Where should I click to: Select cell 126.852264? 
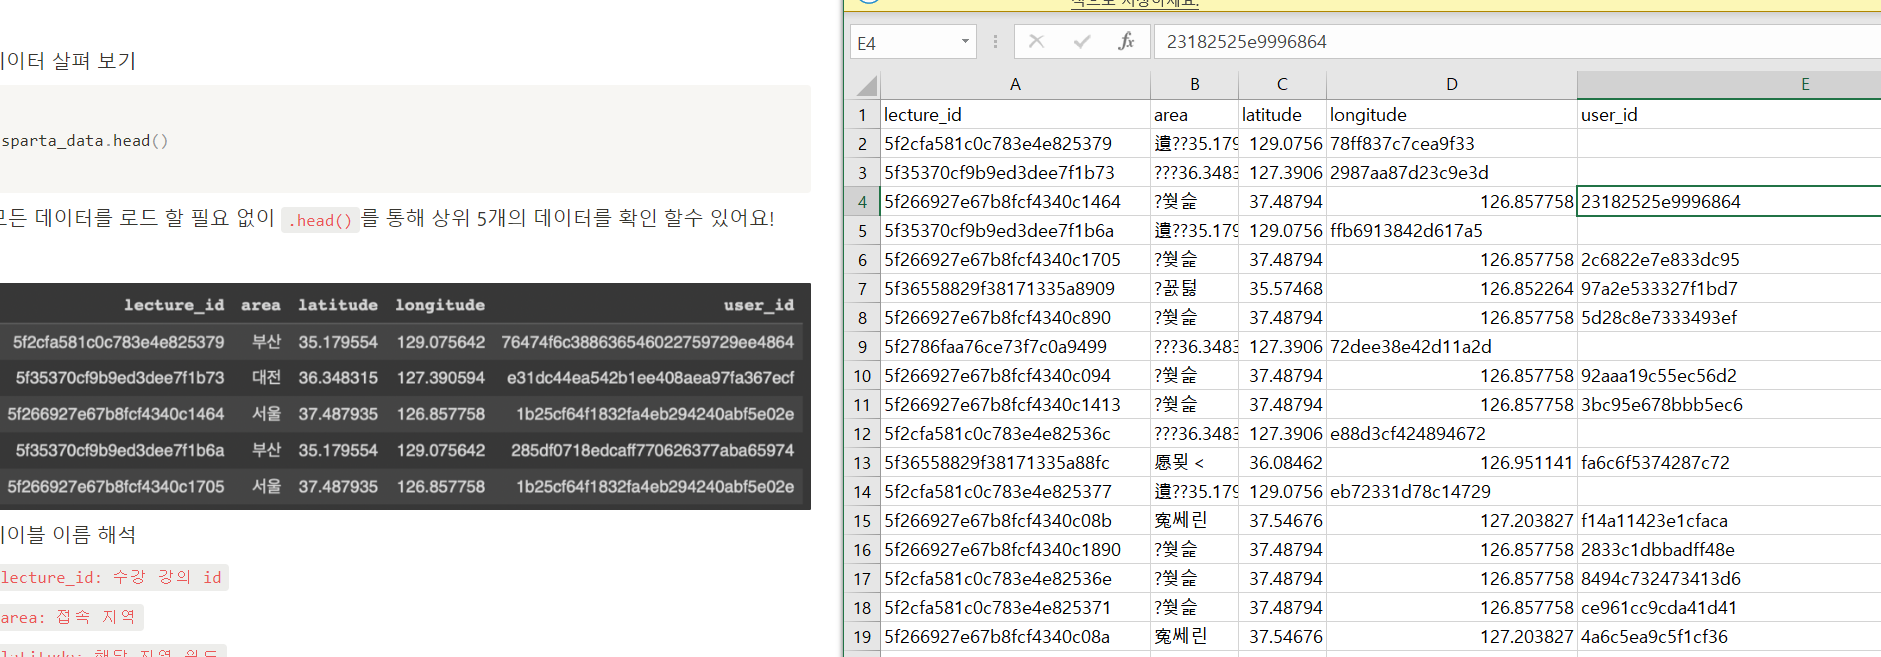tap(1452, 289)
